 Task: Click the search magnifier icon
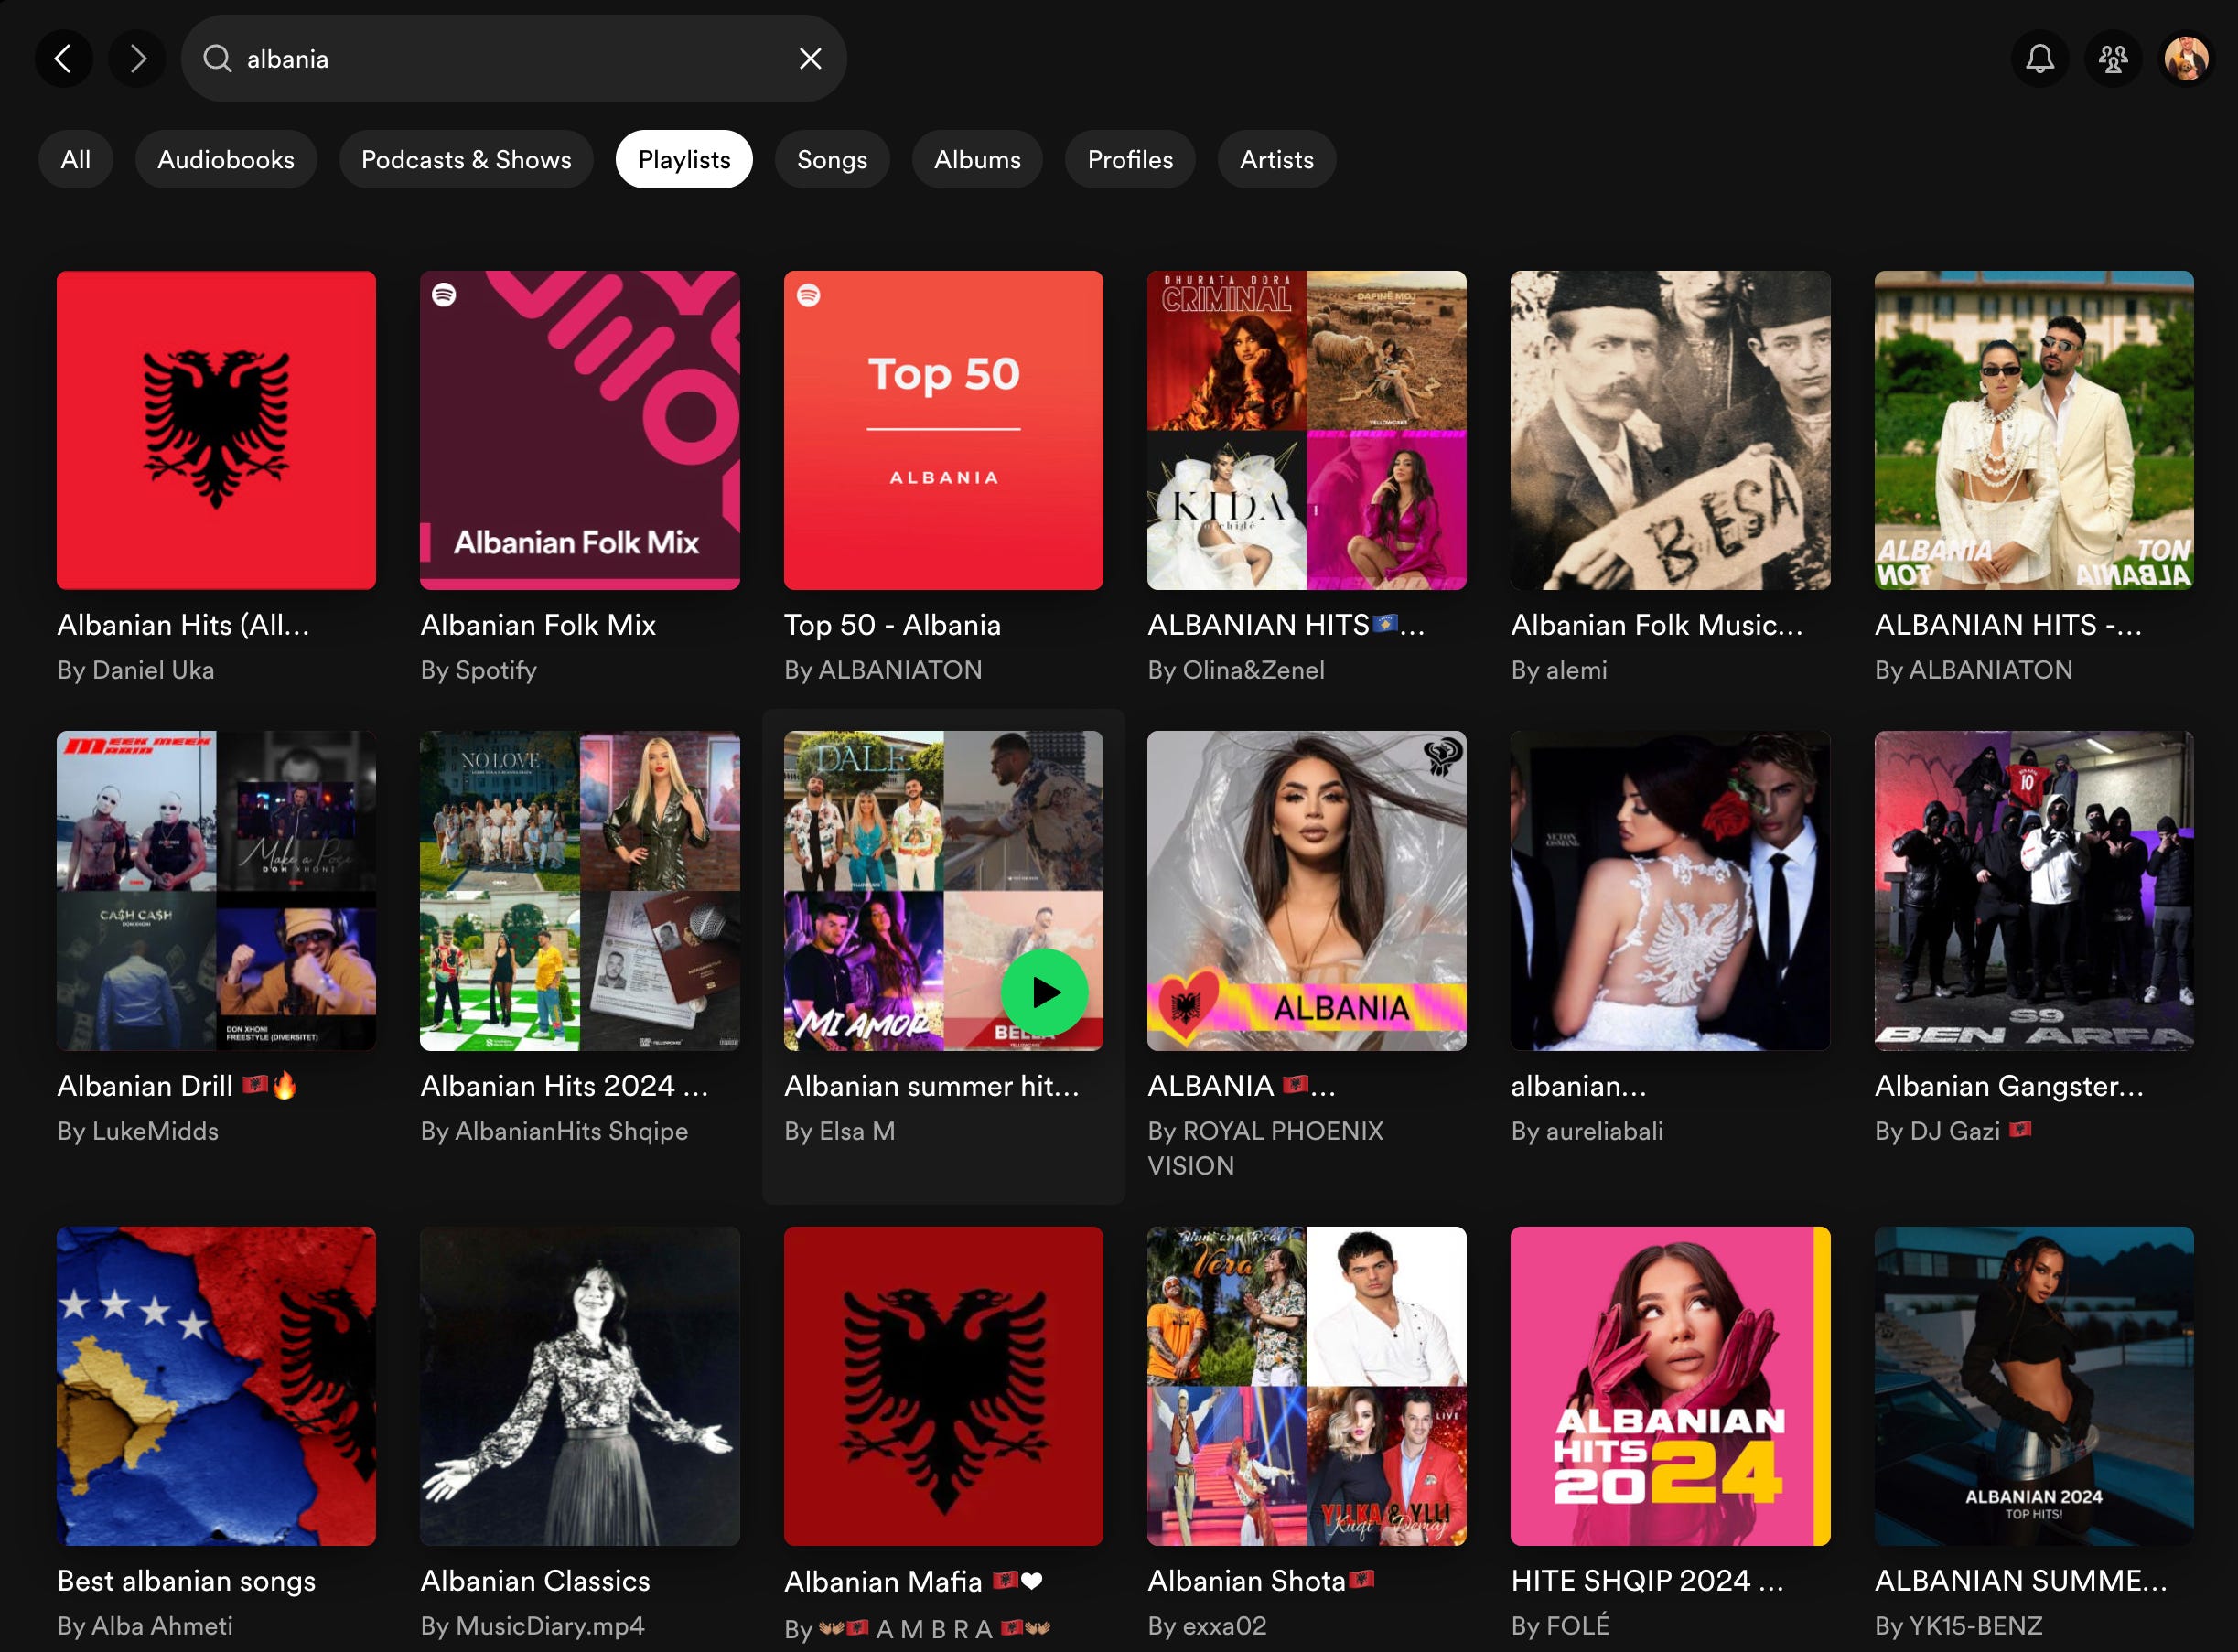217,59
